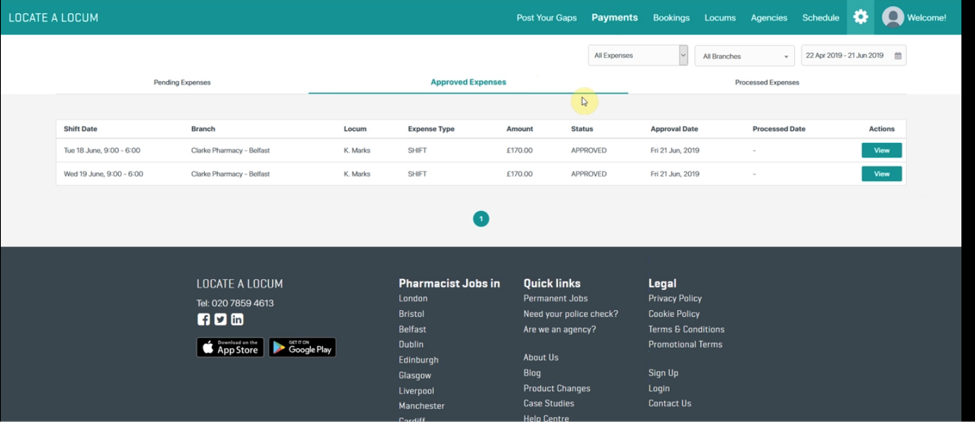
Task: Switch to the Pending Expenses tab
Action: 182,82
